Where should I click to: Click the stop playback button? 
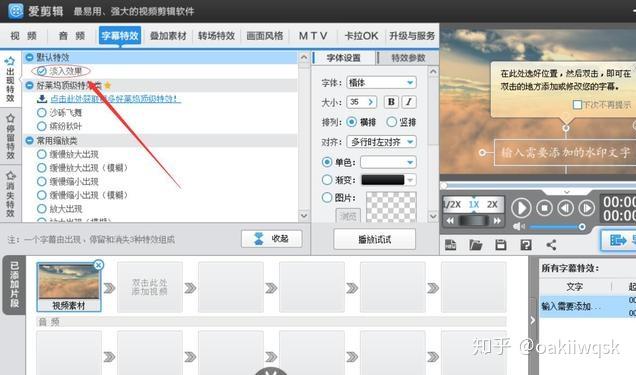[544, 208]
